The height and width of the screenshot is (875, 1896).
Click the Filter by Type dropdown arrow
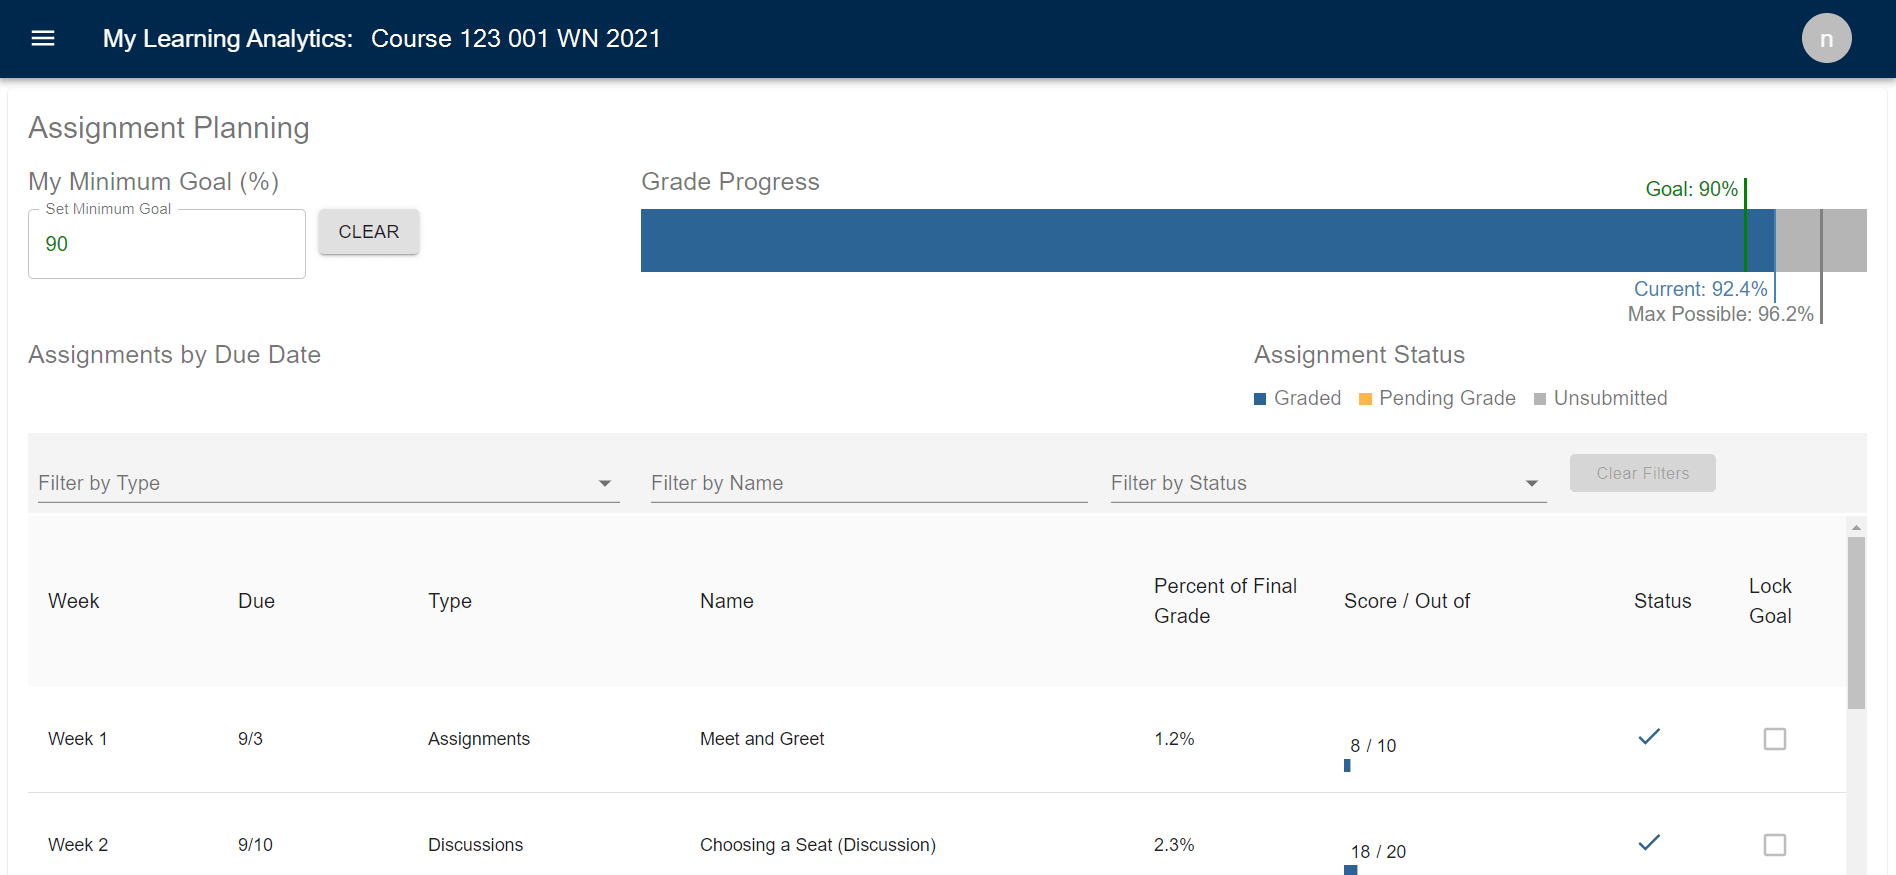tap(605, 484)
